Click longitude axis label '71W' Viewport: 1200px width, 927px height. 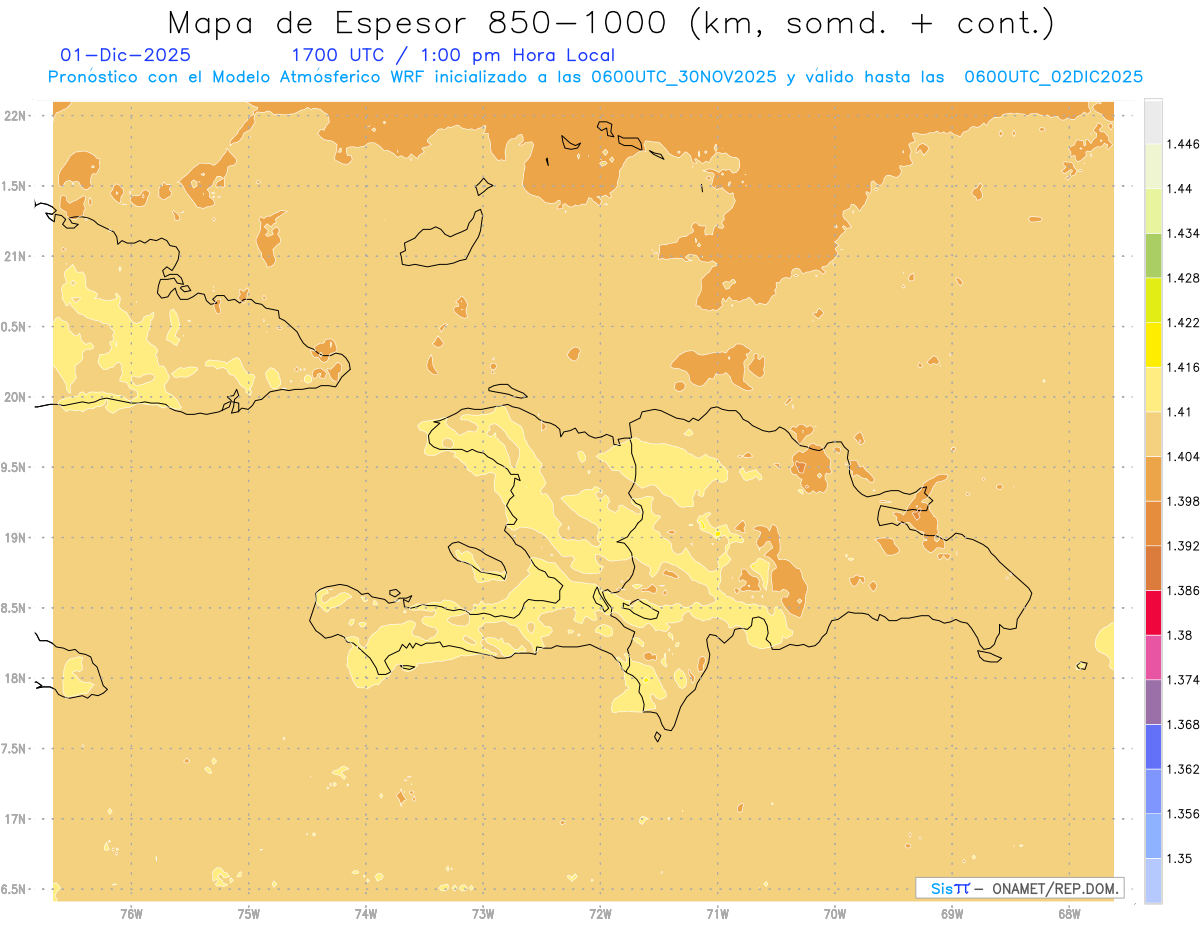click(717, 913)
